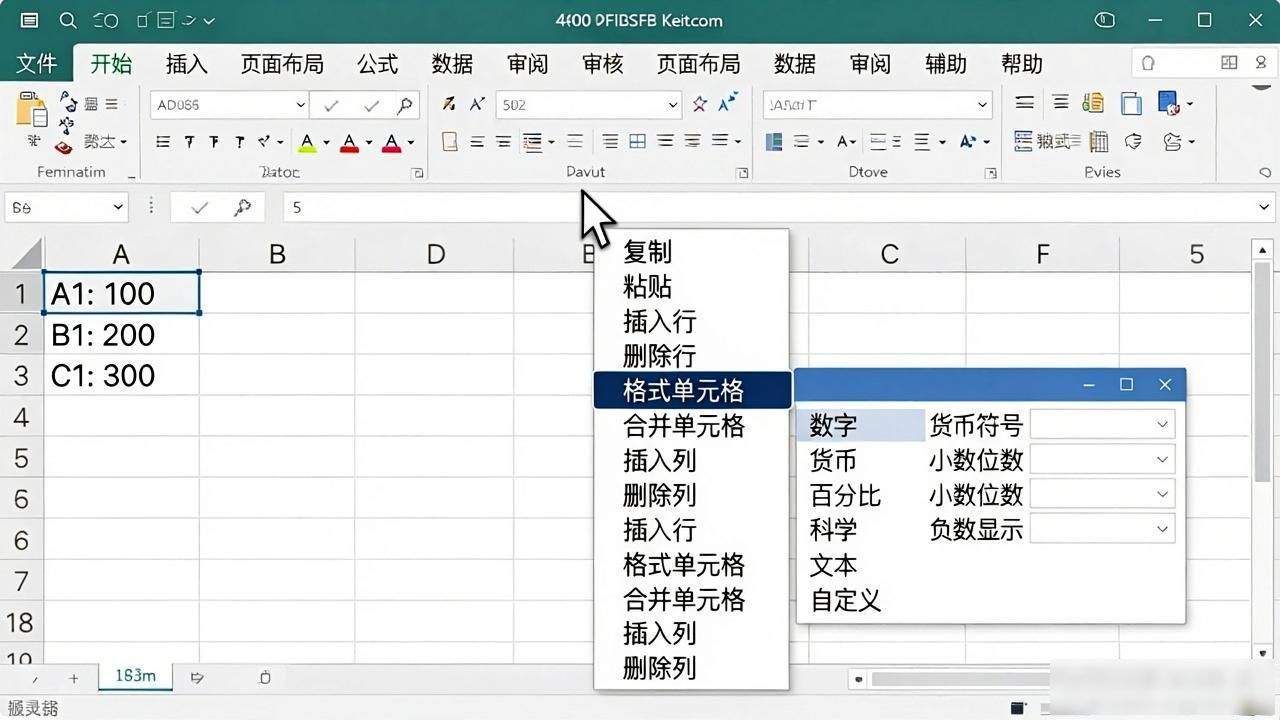Open the 货币符号 dropdown in dialog
Image resolution: width=1280 pixels, height=720 pixels.
1162,424
